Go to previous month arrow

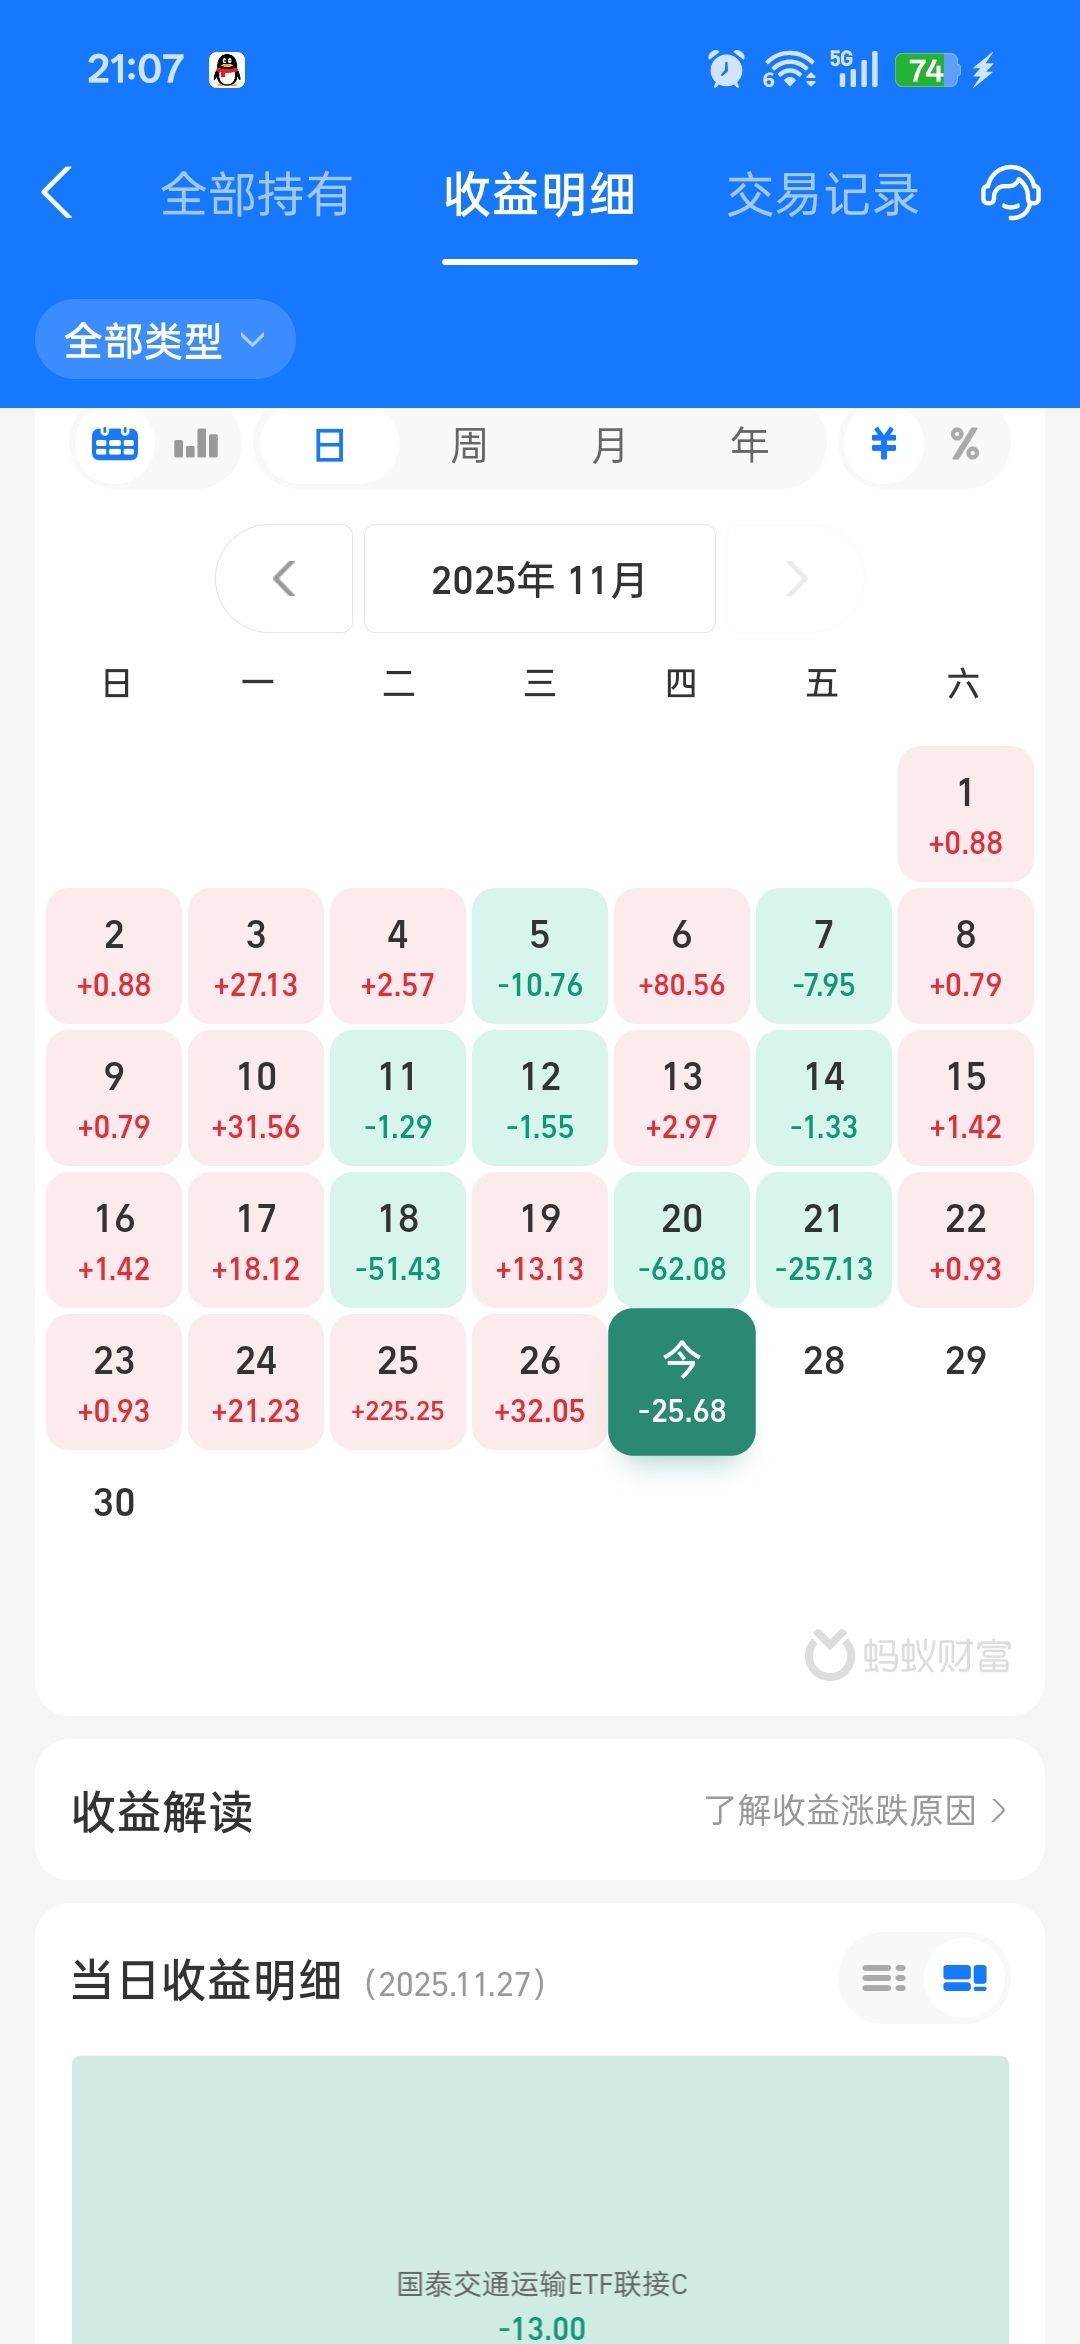tap(284, 578)
